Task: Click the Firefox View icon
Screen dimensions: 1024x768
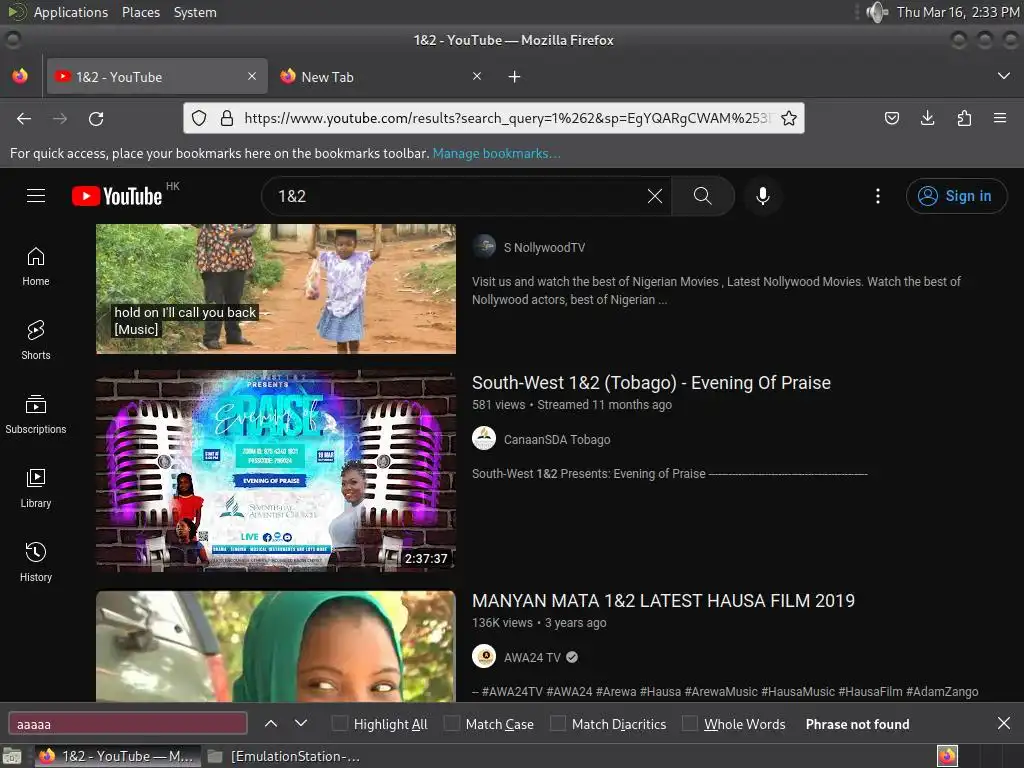Action: click(x=20, y=76)
